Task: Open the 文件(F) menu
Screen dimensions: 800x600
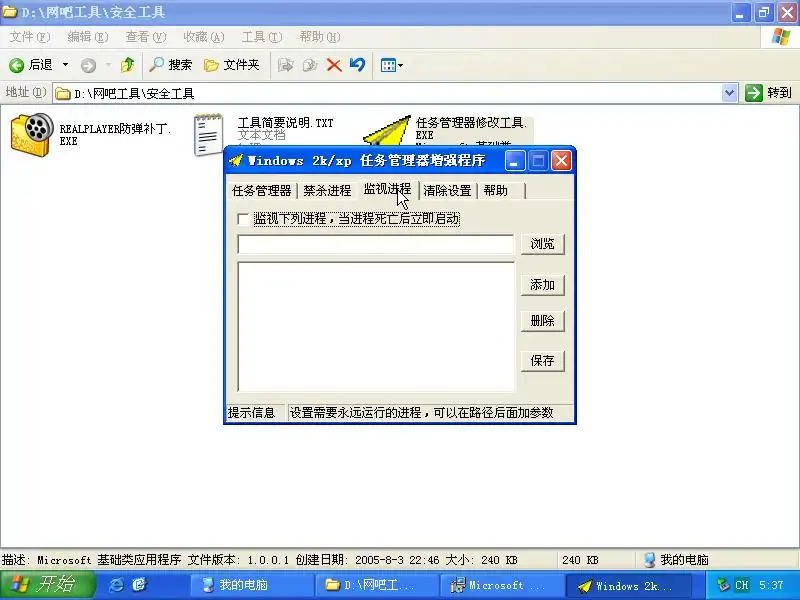Action: [30, 37]
